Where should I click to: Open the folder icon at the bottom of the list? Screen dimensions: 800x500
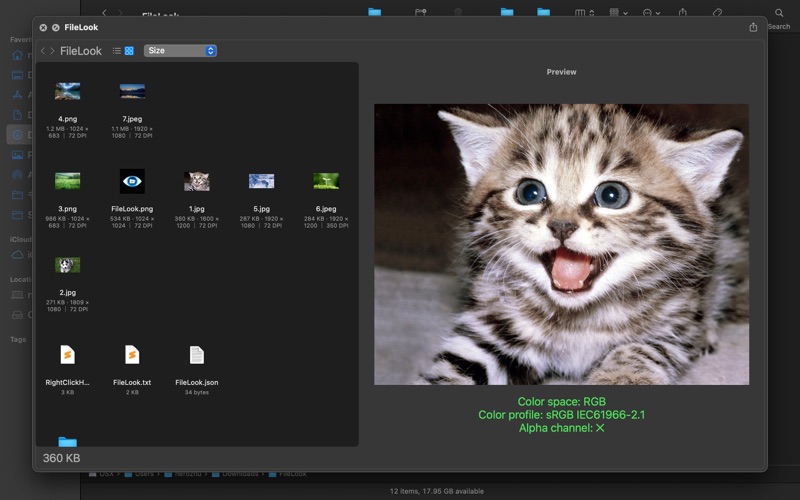pos(67,441)
